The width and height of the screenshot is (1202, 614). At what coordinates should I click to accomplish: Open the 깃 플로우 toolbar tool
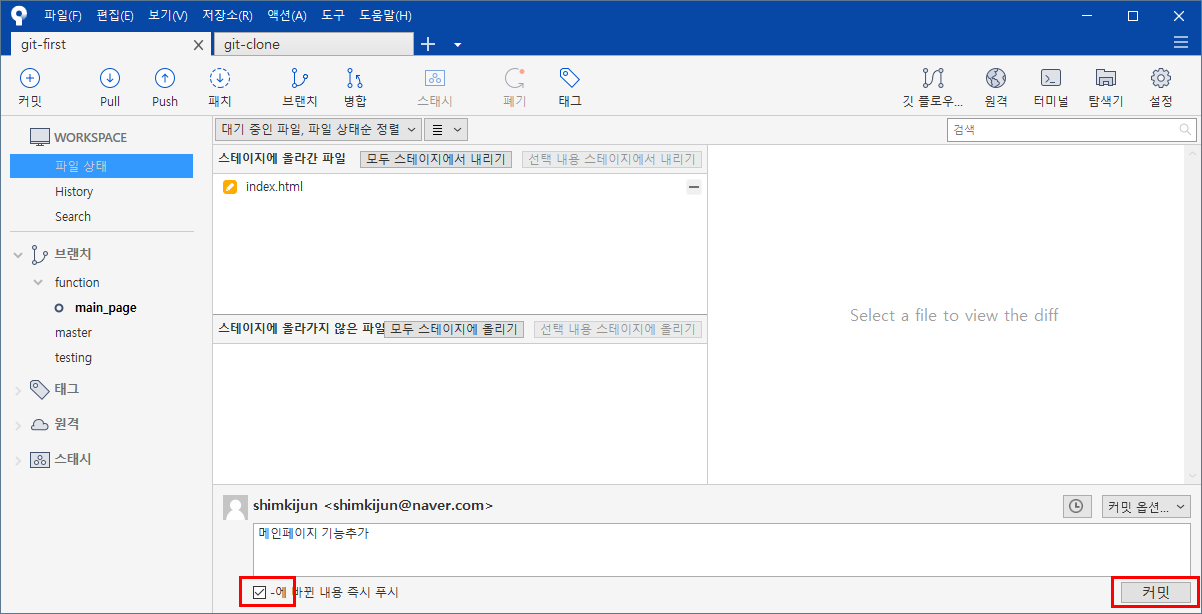(933, 79)
